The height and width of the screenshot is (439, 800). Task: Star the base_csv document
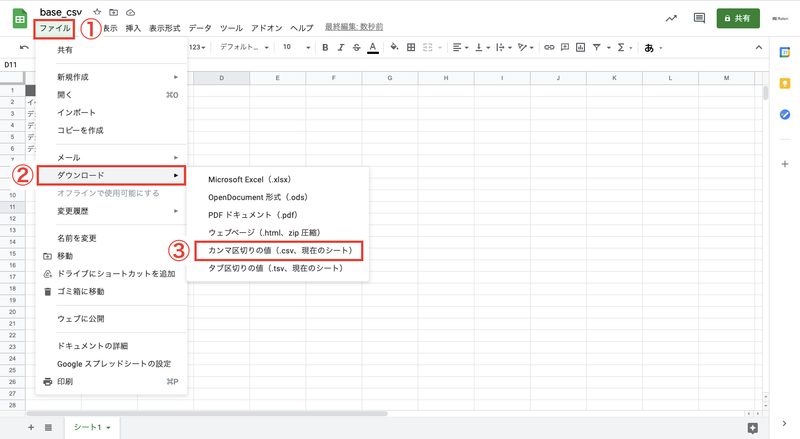(x=97, y=12)
